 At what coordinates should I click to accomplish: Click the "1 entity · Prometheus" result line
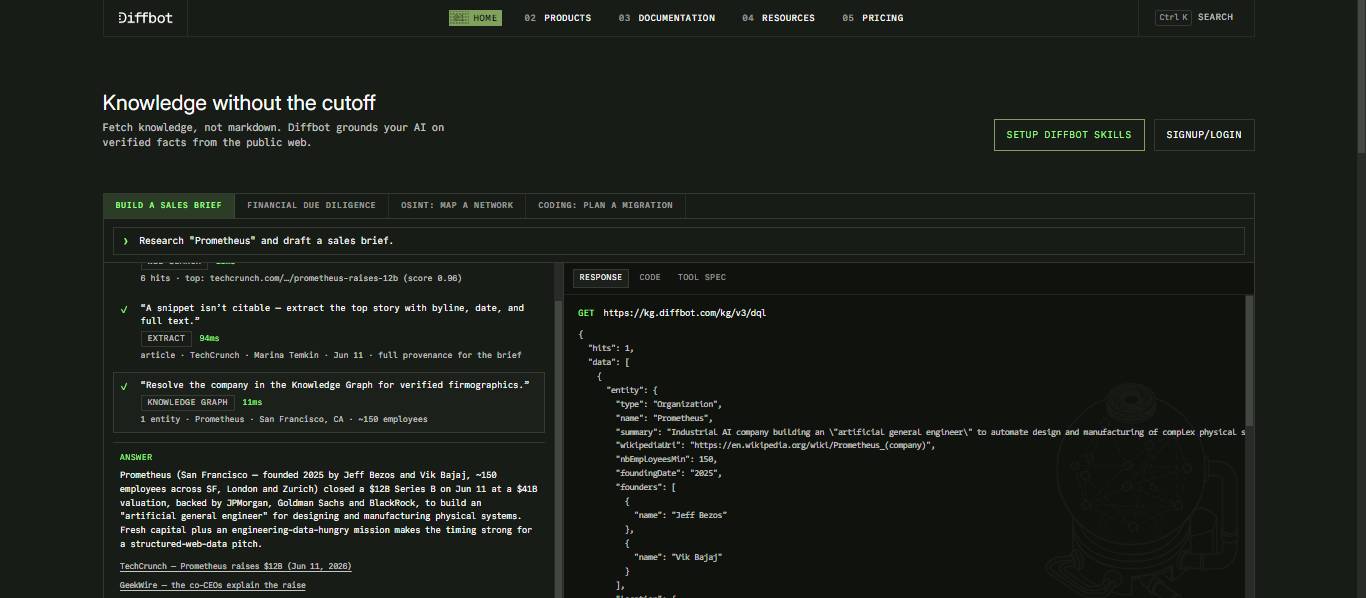click(284, 419)
